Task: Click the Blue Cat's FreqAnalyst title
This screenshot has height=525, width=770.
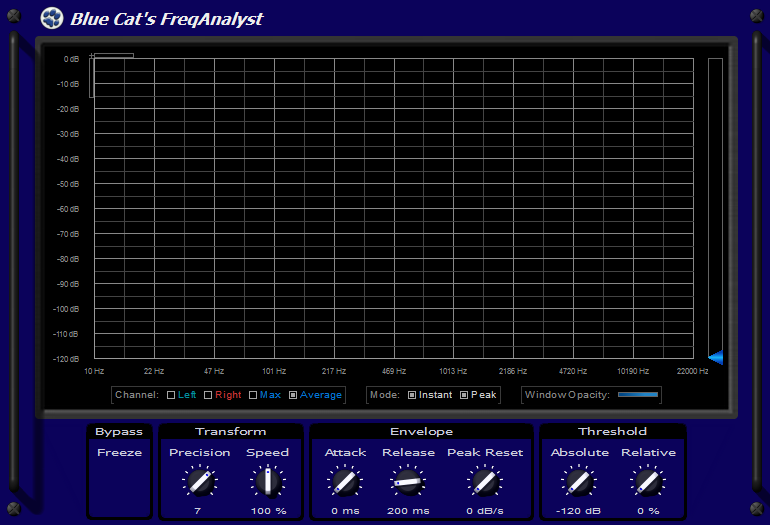Action: click(x=167, y=19)
